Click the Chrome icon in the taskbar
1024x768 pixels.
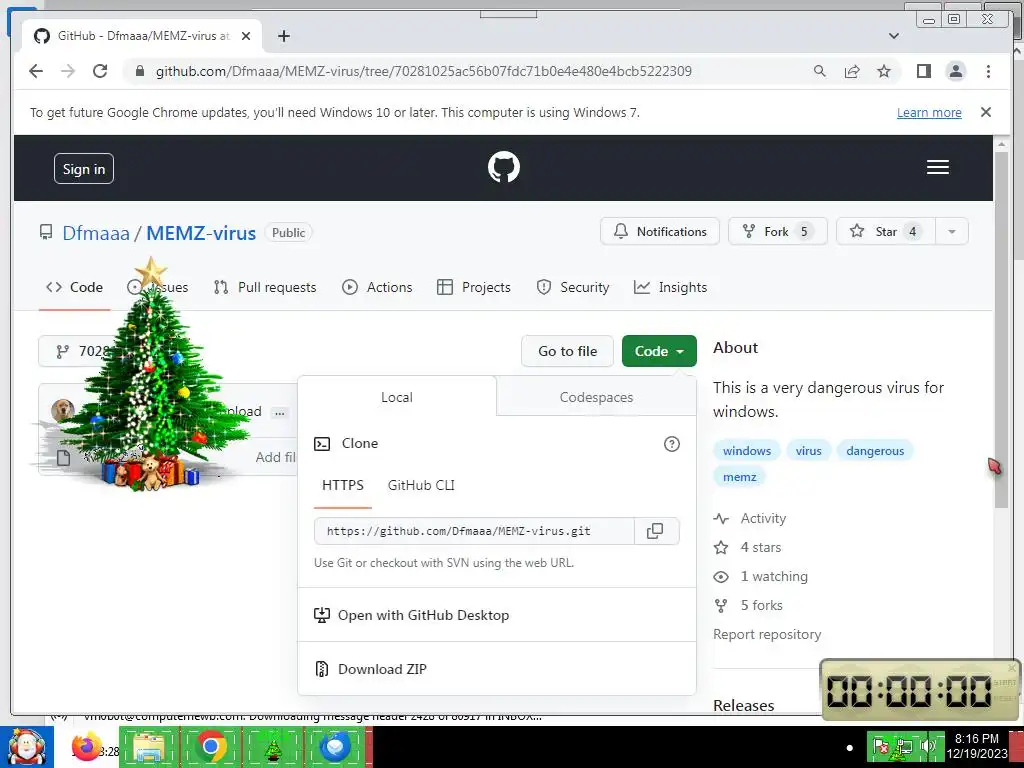point(211,746)
